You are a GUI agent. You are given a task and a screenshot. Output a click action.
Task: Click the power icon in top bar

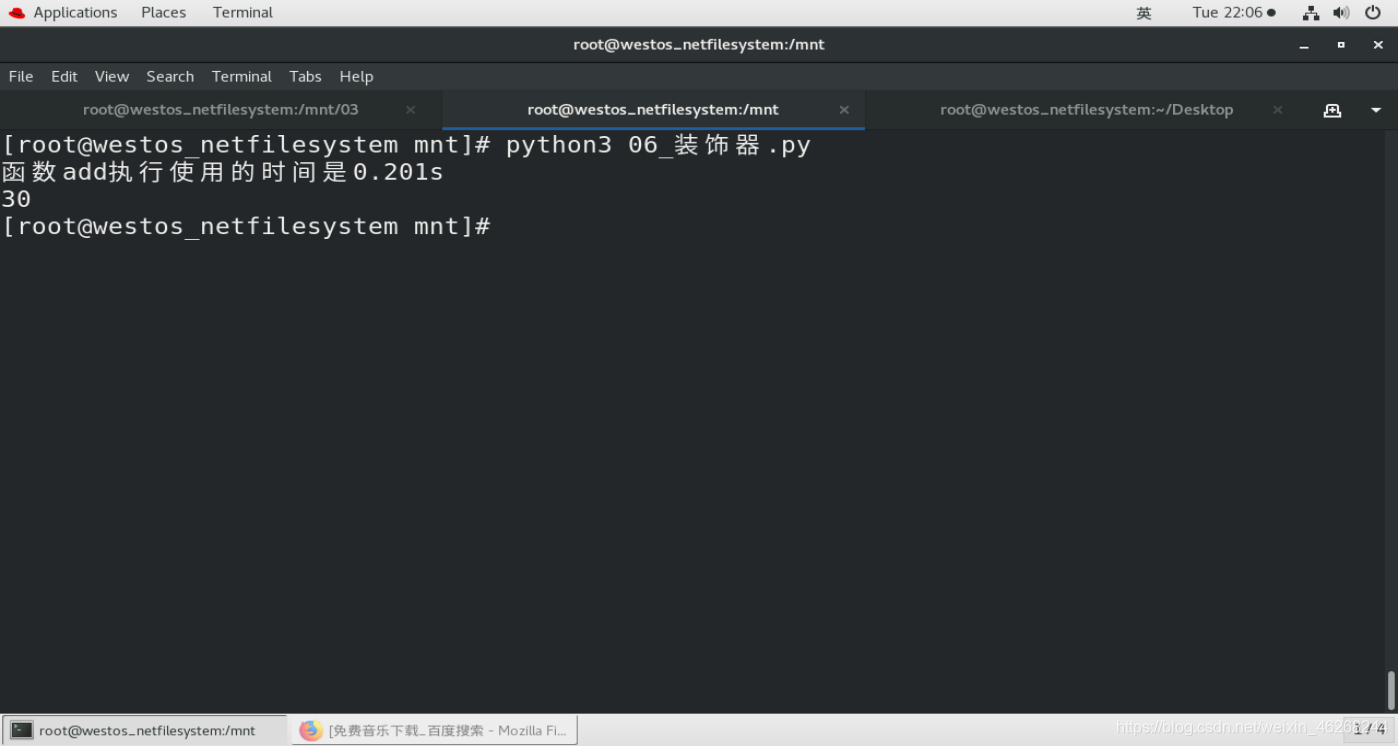point(1372,13)
